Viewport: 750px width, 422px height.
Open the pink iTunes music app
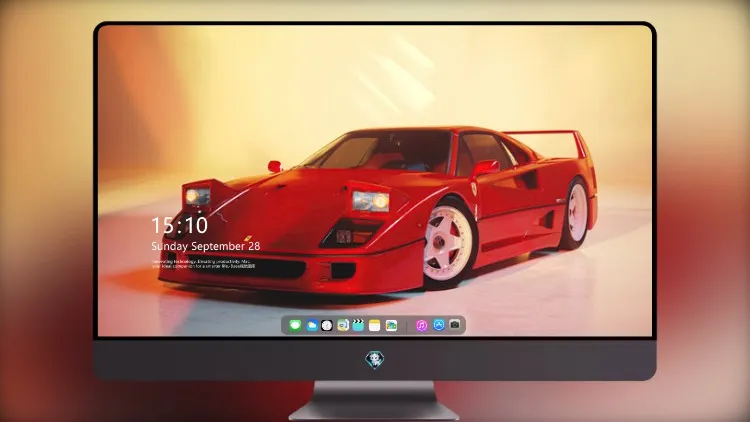[421, 325]
